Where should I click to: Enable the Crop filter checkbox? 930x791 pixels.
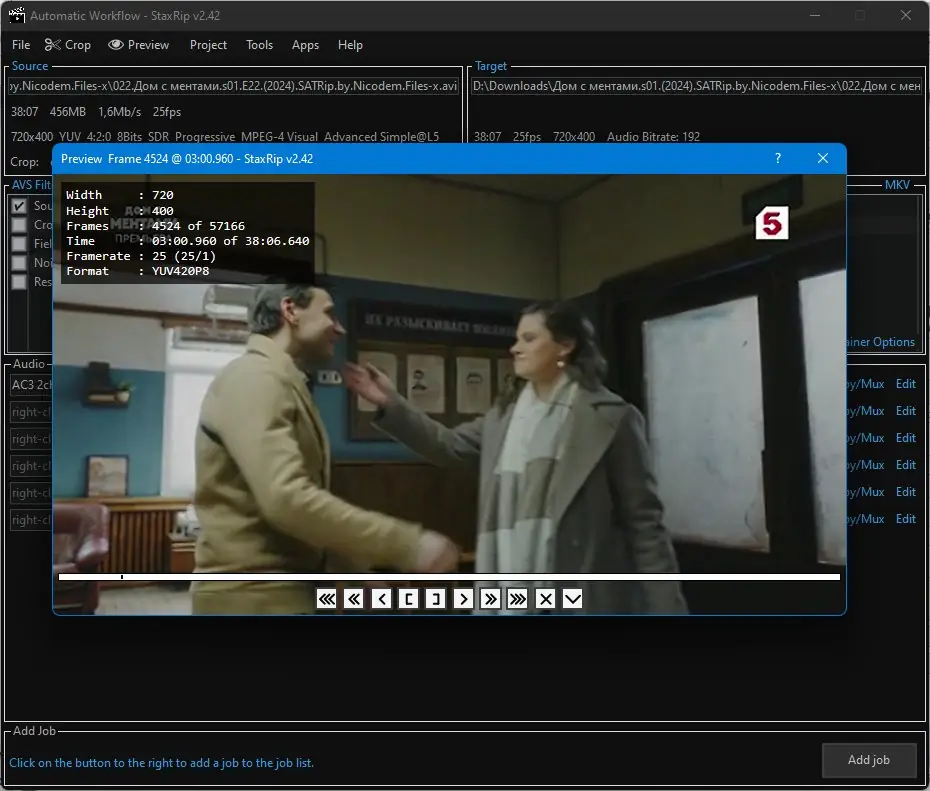19,225
